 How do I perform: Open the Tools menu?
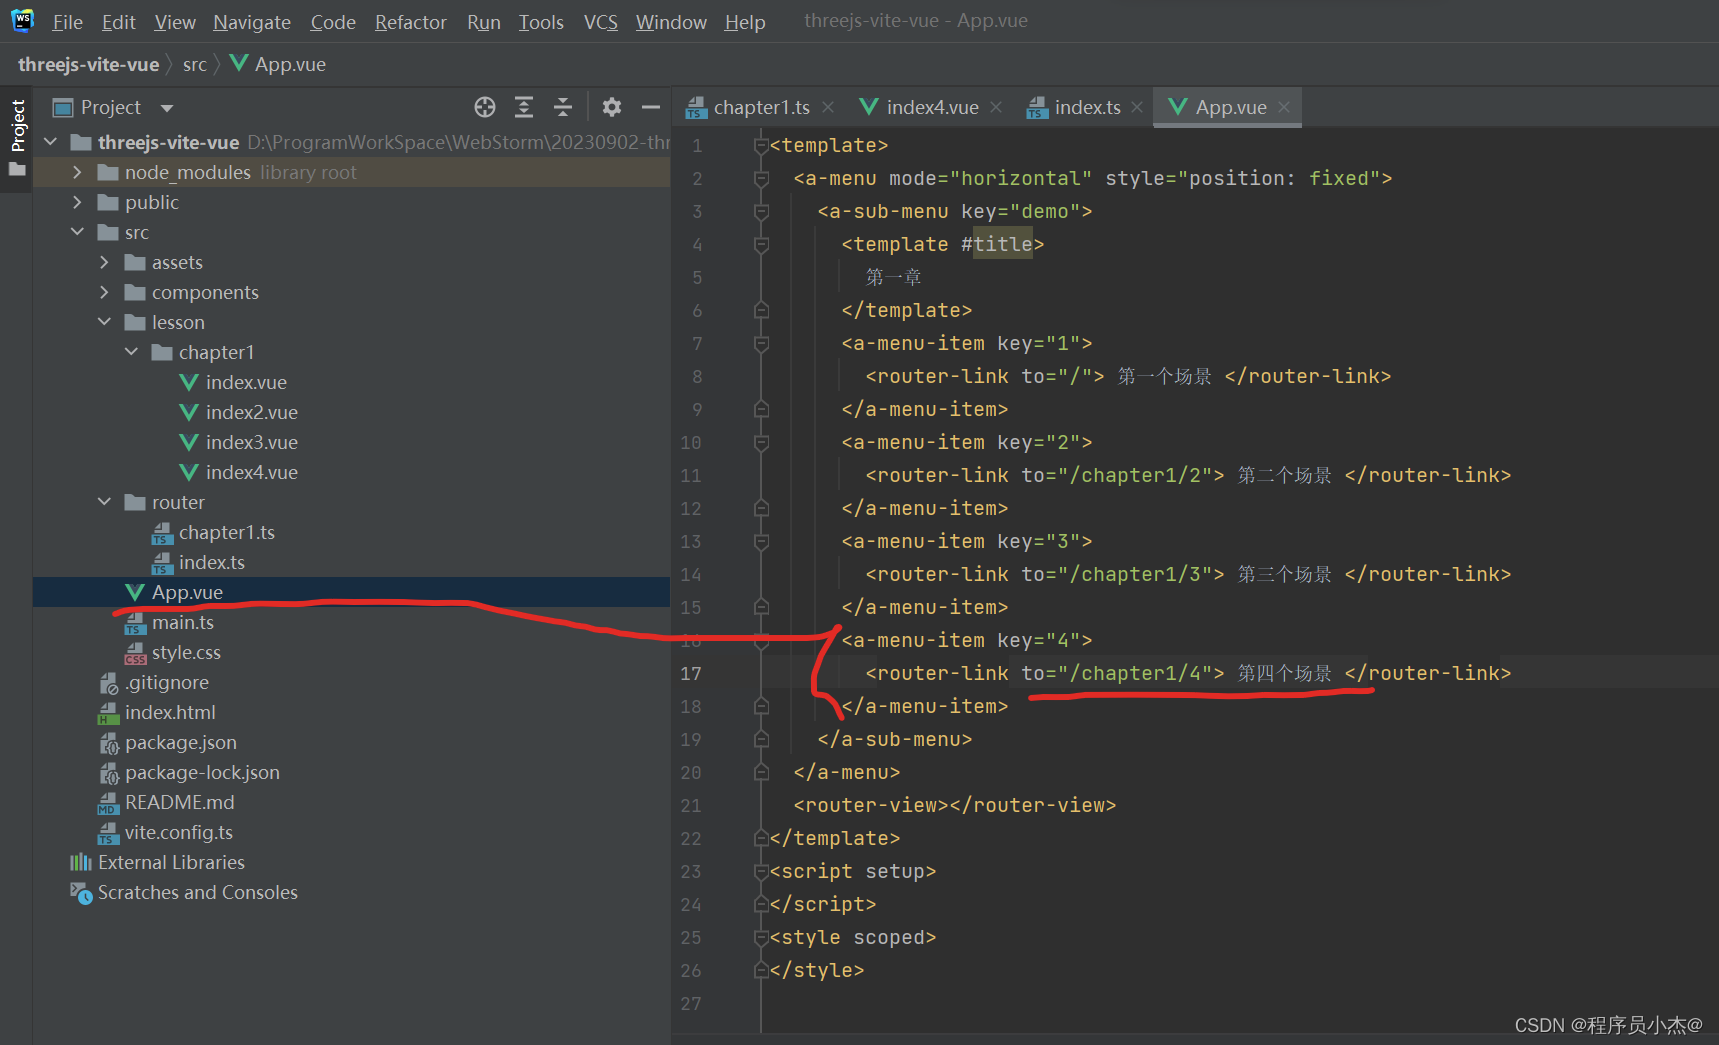coord(541,22)
